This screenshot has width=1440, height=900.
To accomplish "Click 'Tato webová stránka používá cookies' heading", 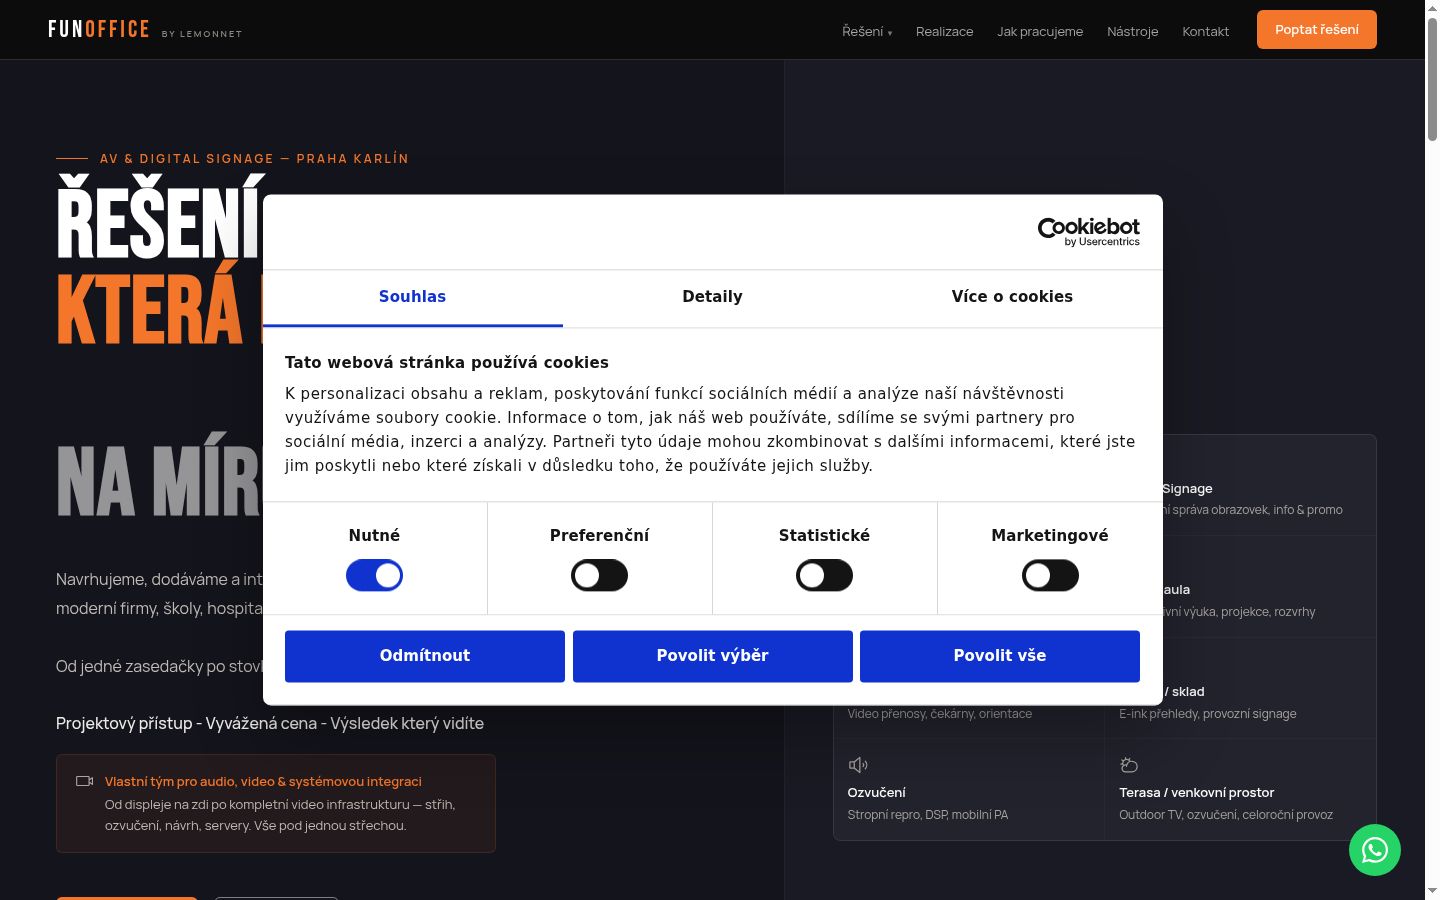I will (x=446, y=362).
